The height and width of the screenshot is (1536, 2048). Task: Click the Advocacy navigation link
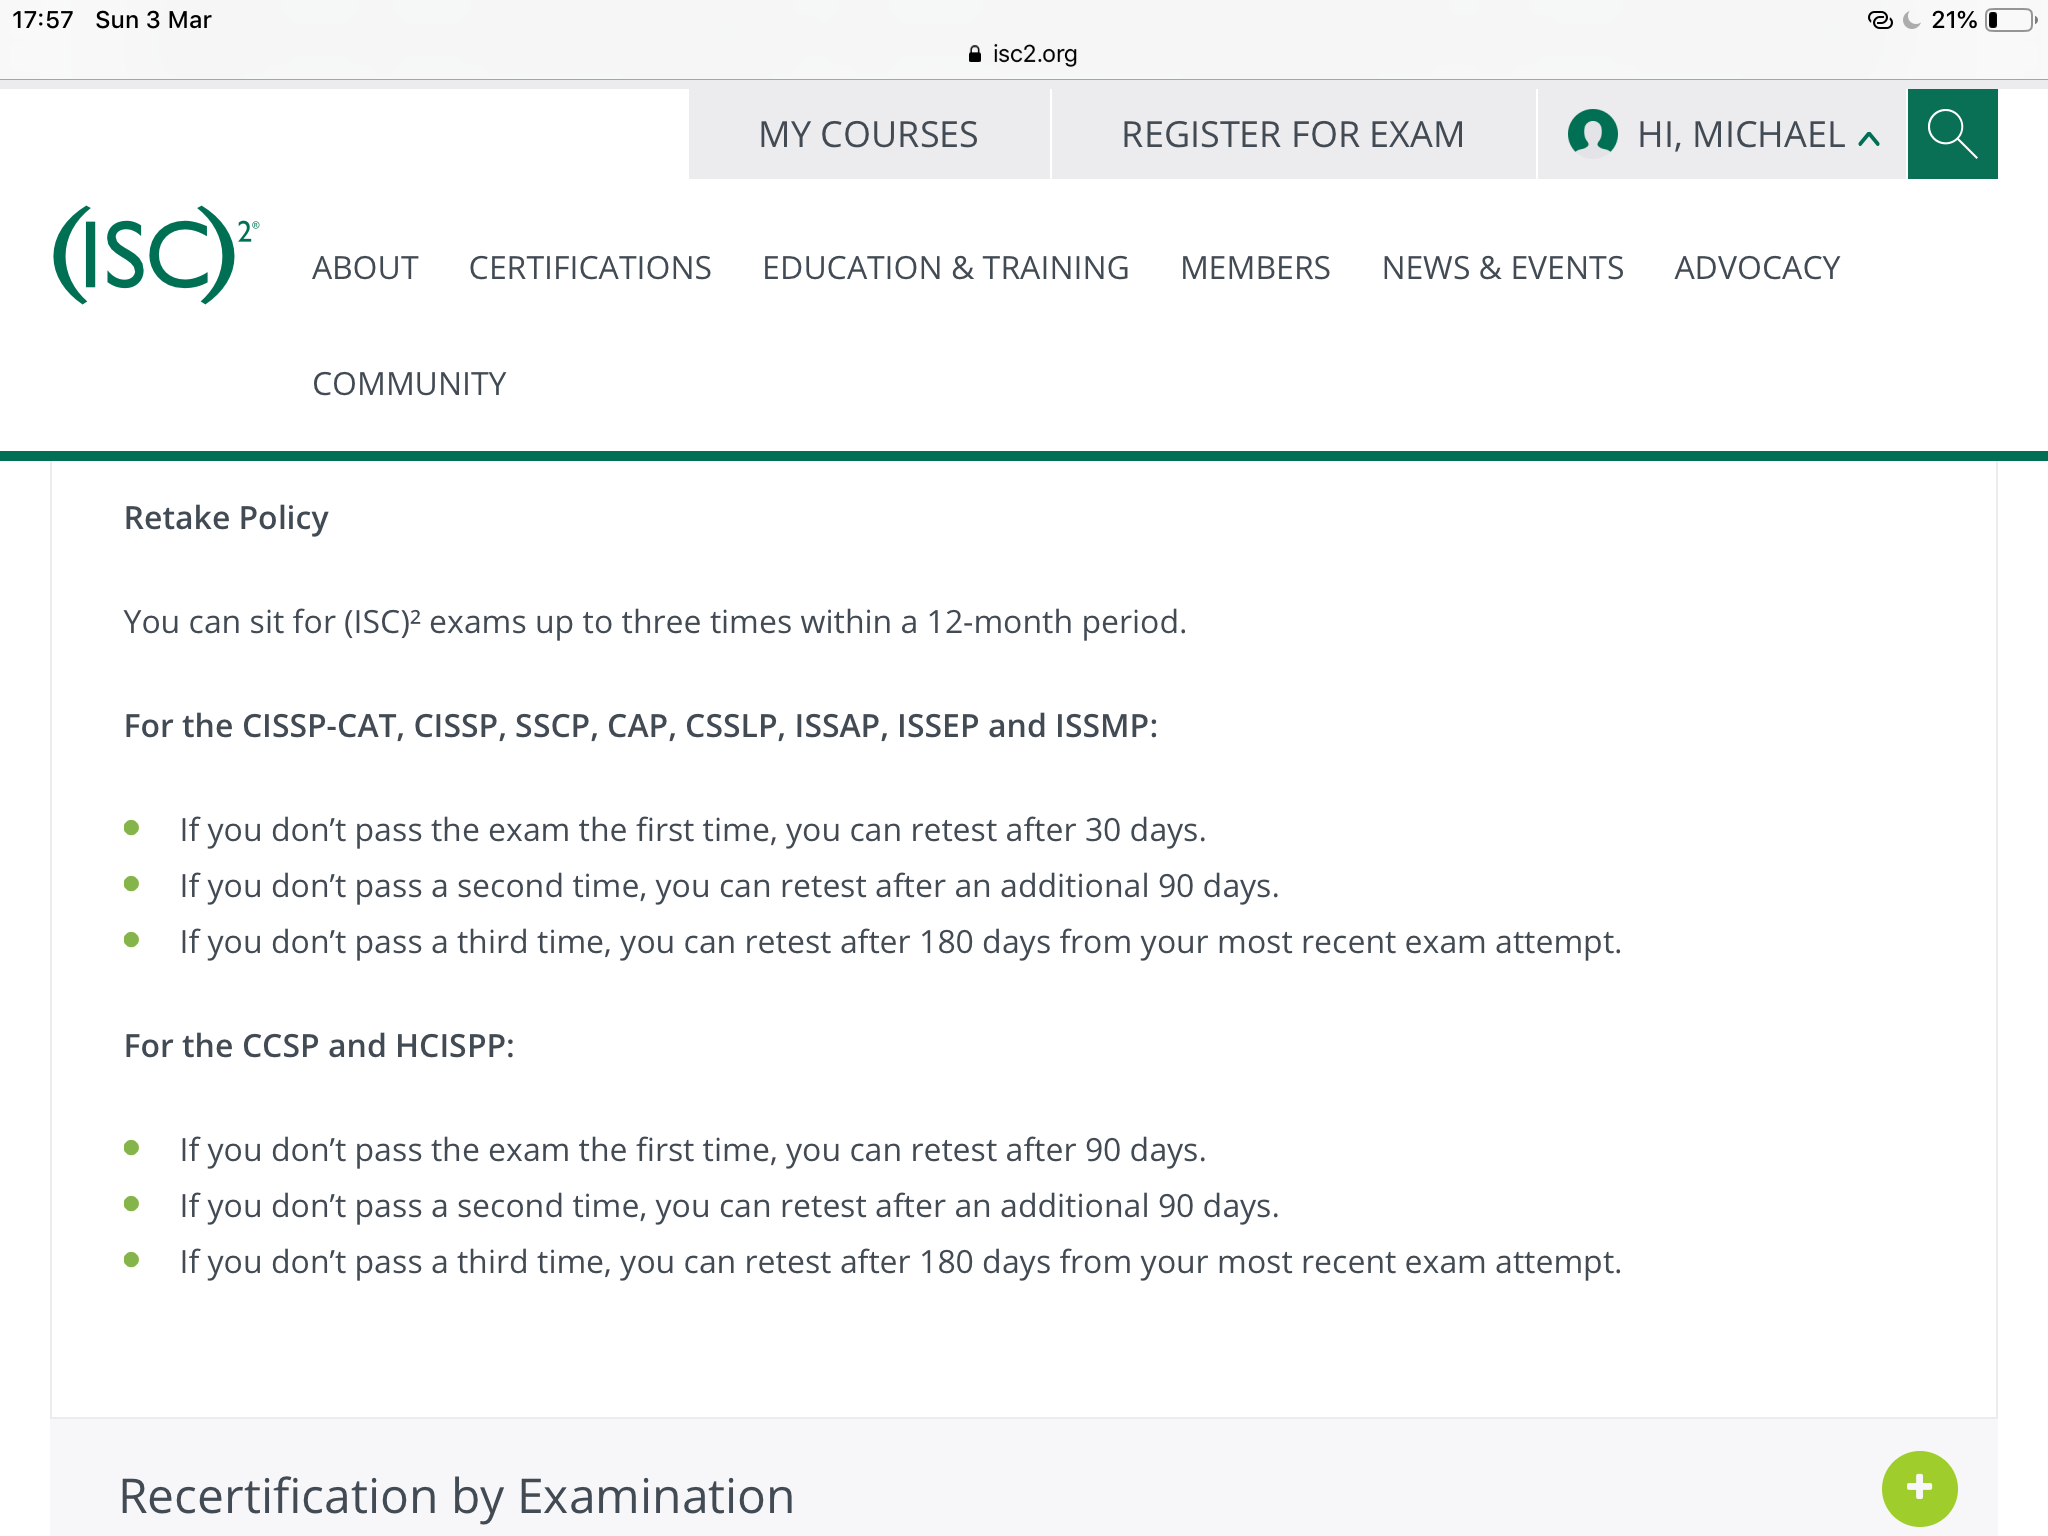tap(1757, 268)
